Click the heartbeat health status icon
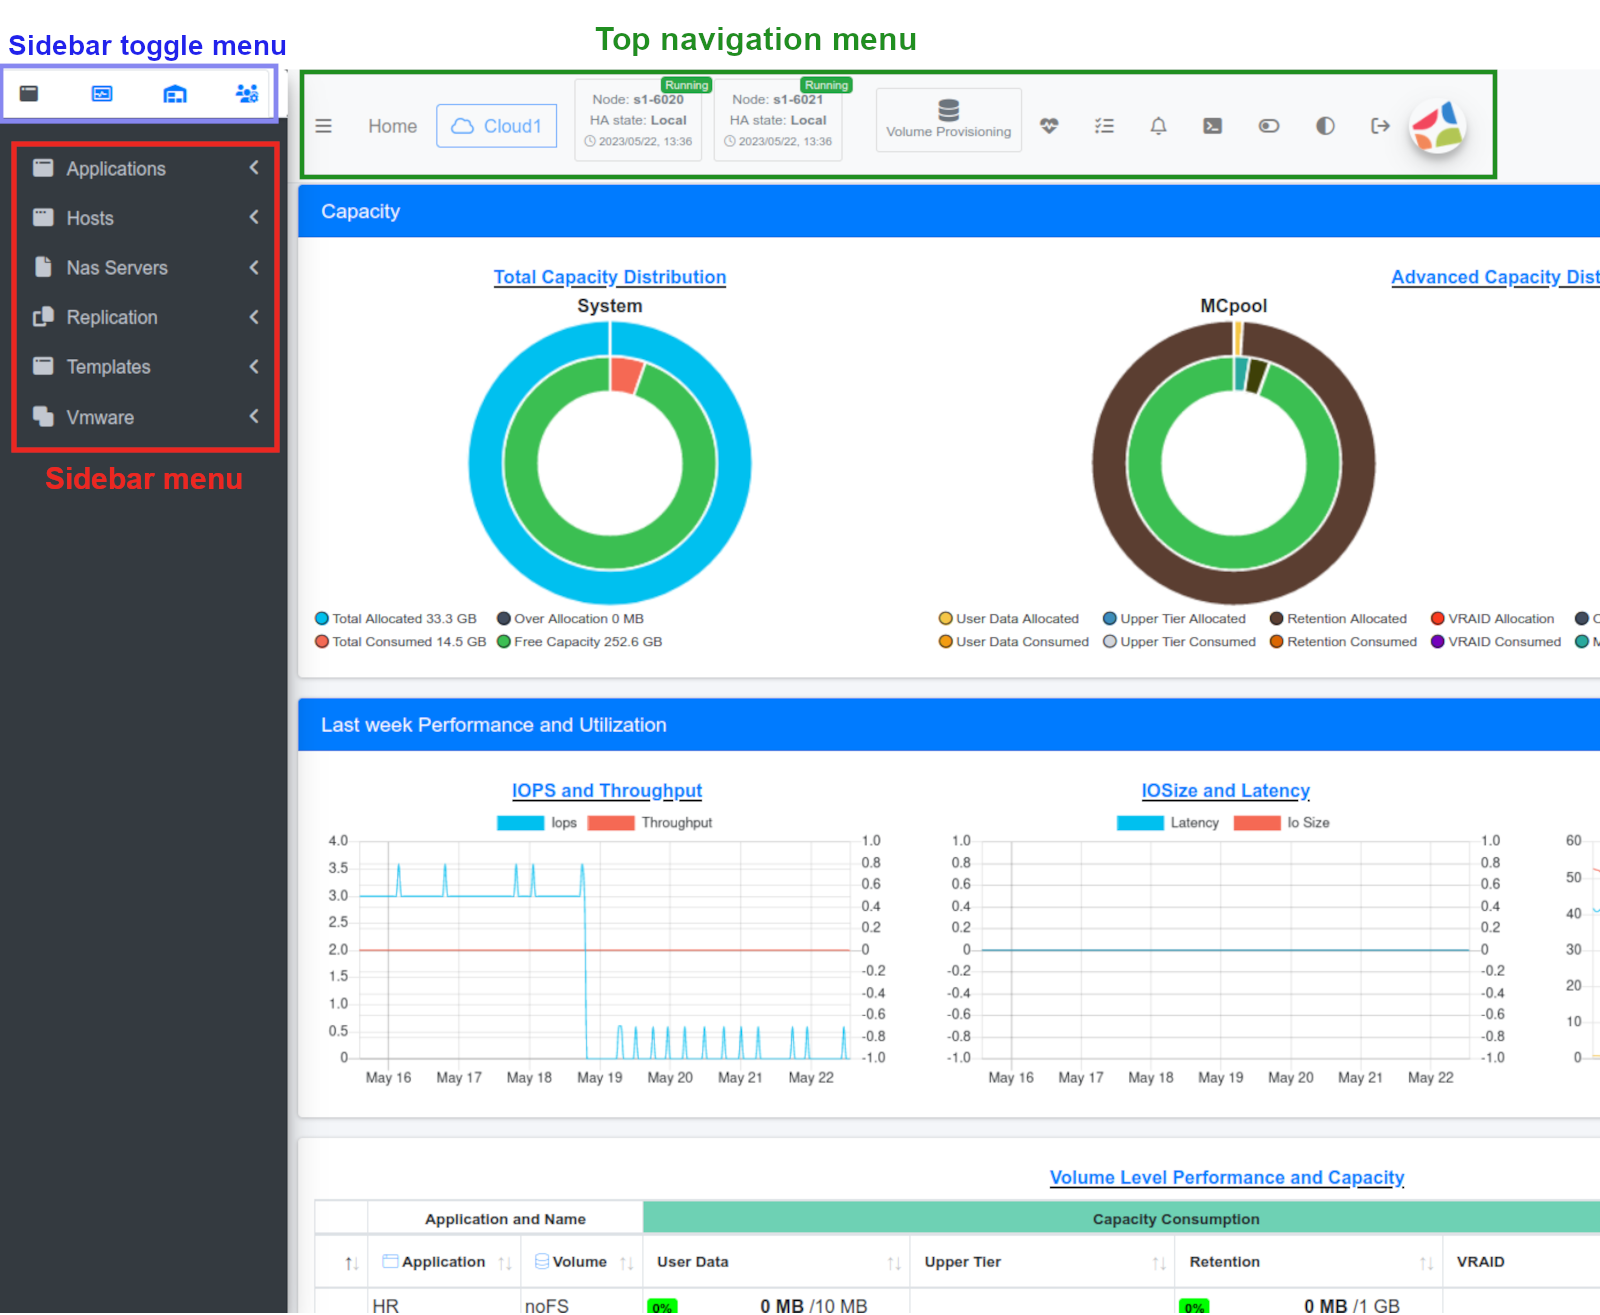The image size is (1600, 1315). [1048, 126]
